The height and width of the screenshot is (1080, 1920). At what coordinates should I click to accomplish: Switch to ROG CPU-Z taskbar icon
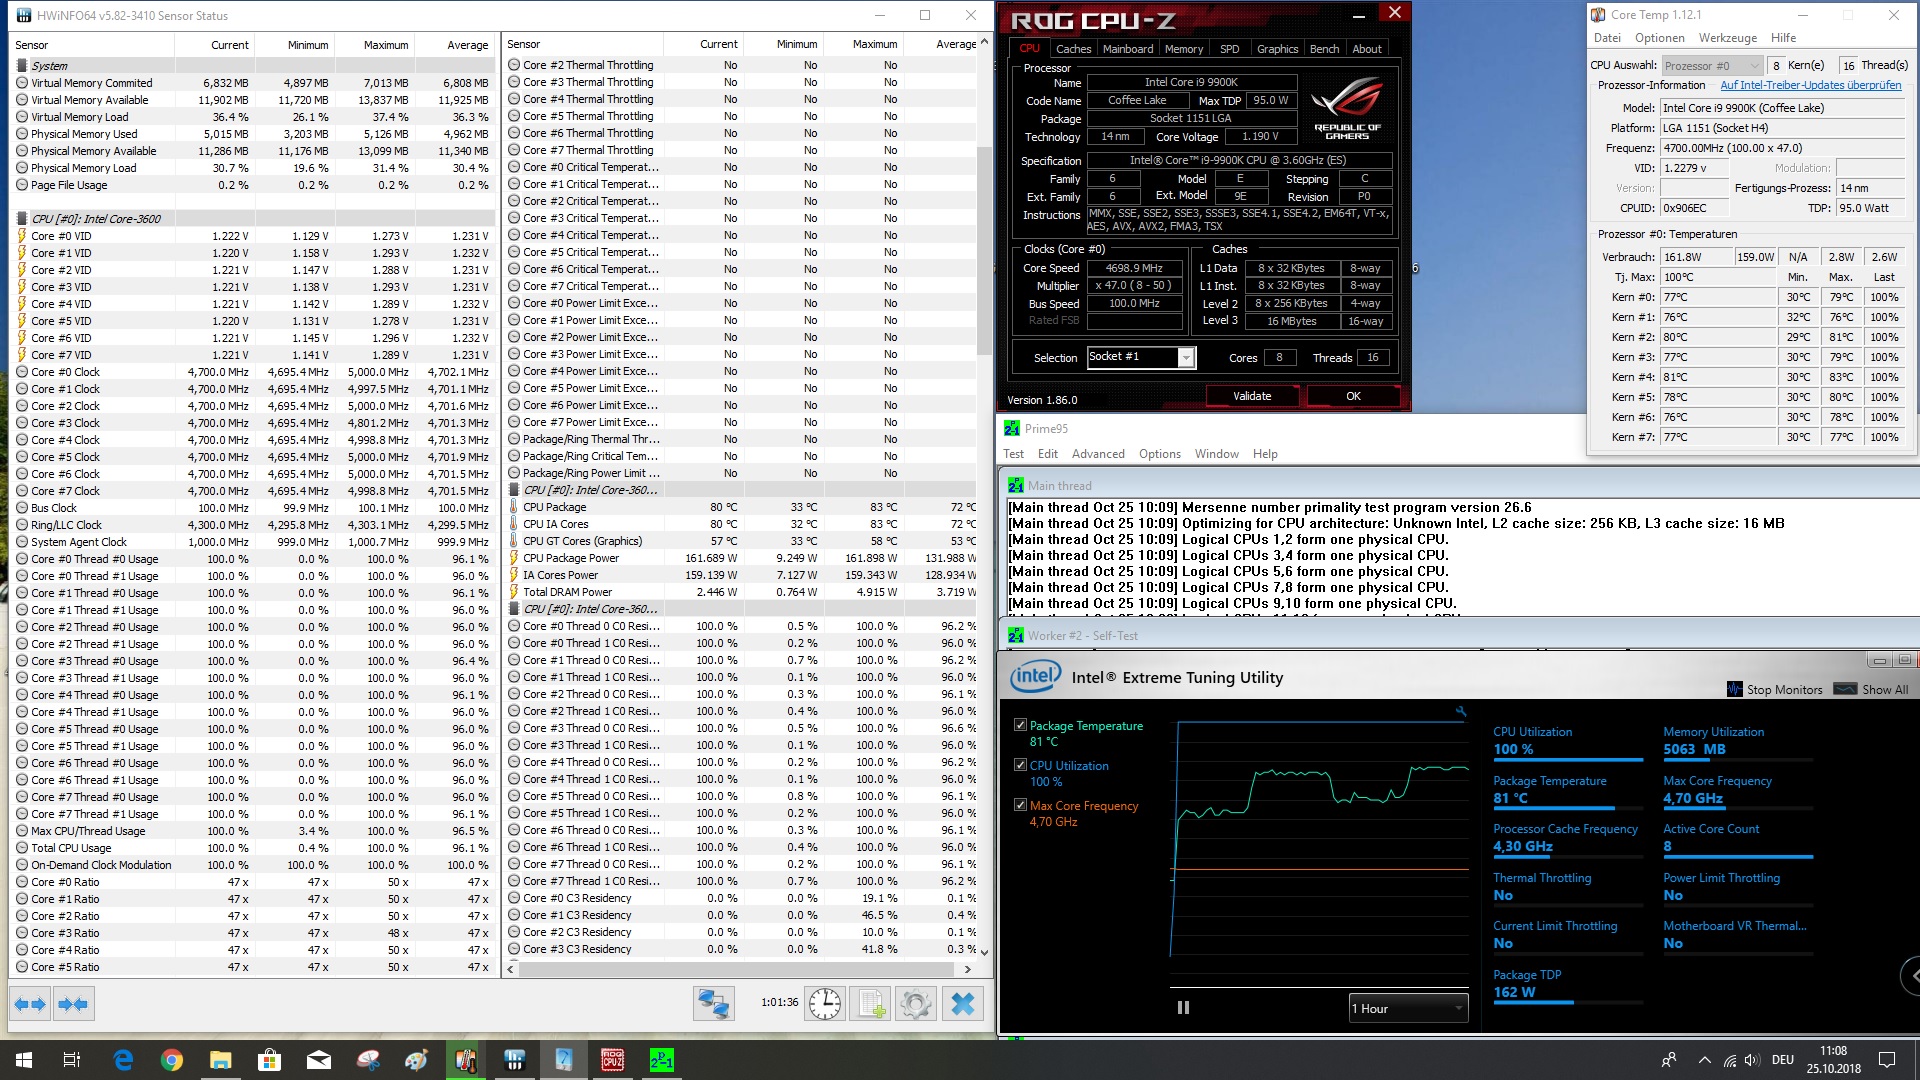pyautogui.click(x=612, y=1060)
